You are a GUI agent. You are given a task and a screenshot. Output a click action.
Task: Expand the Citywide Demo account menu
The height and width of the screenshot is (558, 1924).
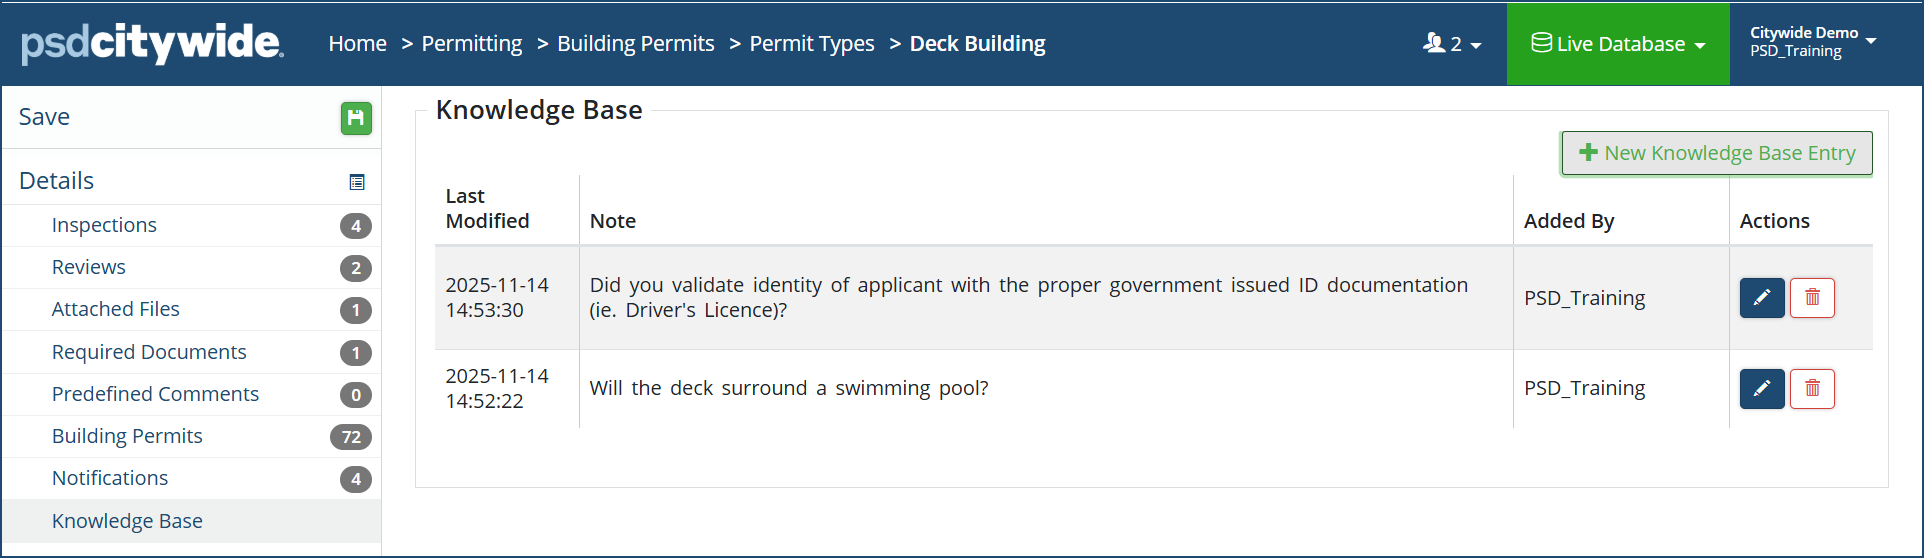coord(1812,42)
